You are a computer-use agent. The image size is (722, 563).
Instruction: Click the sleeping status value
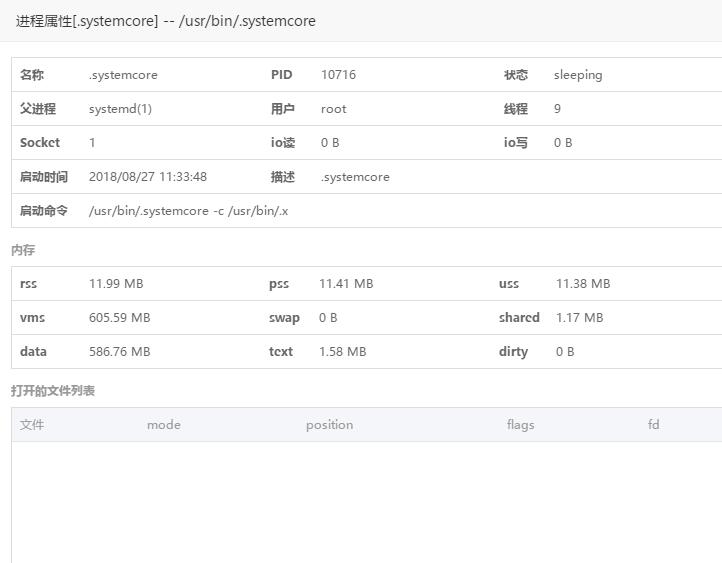point(578,75)
